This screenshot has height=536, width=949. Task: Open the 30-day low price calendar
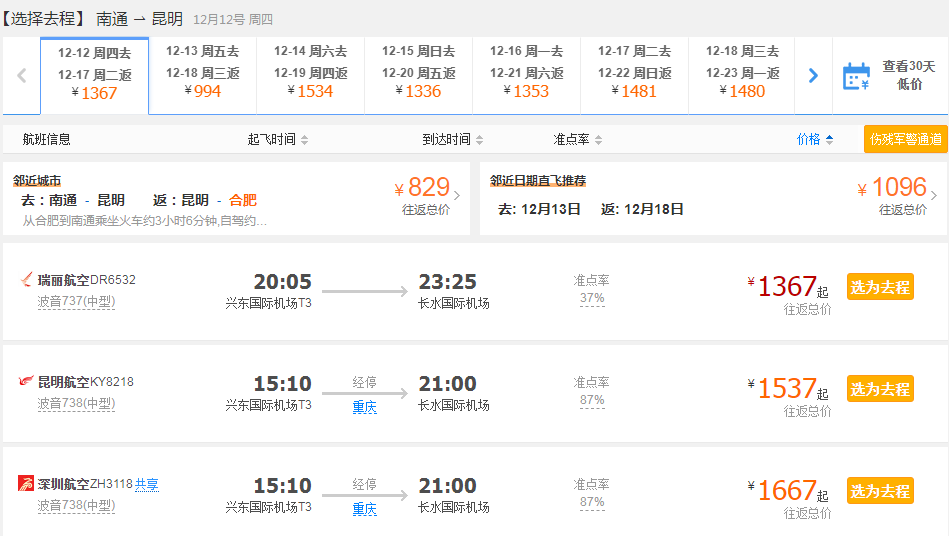tap(890, 76)
